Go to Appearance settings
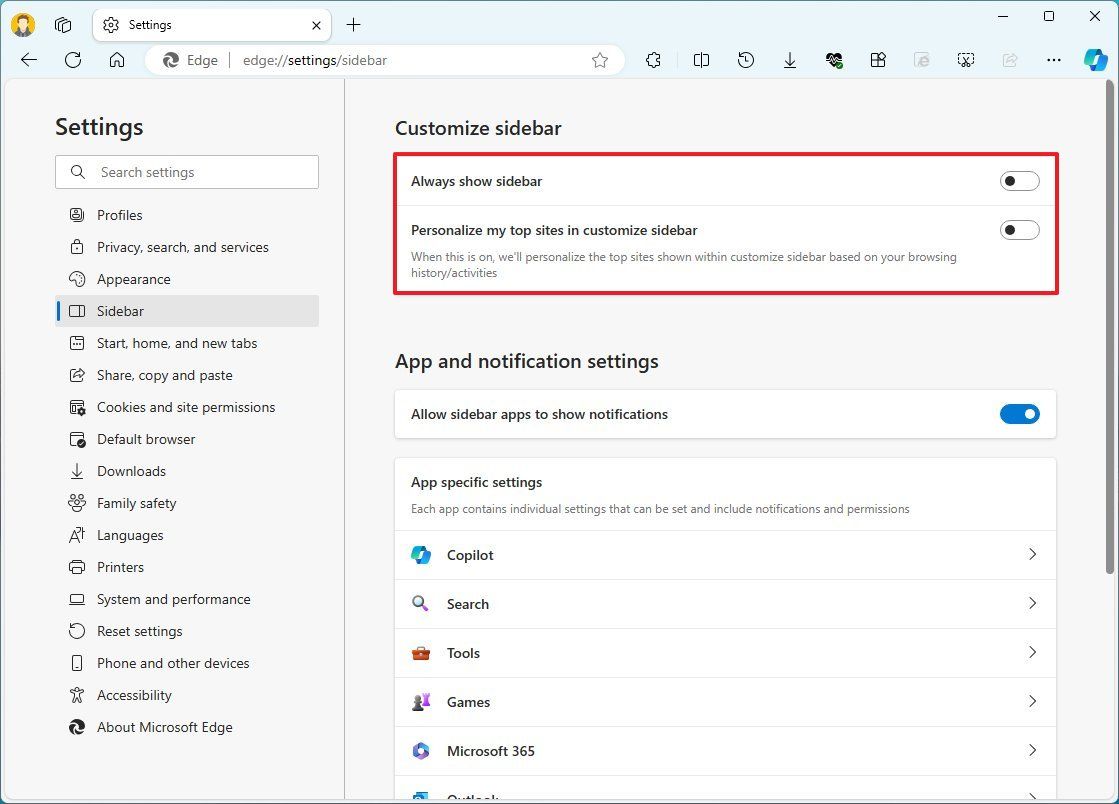 131,279
